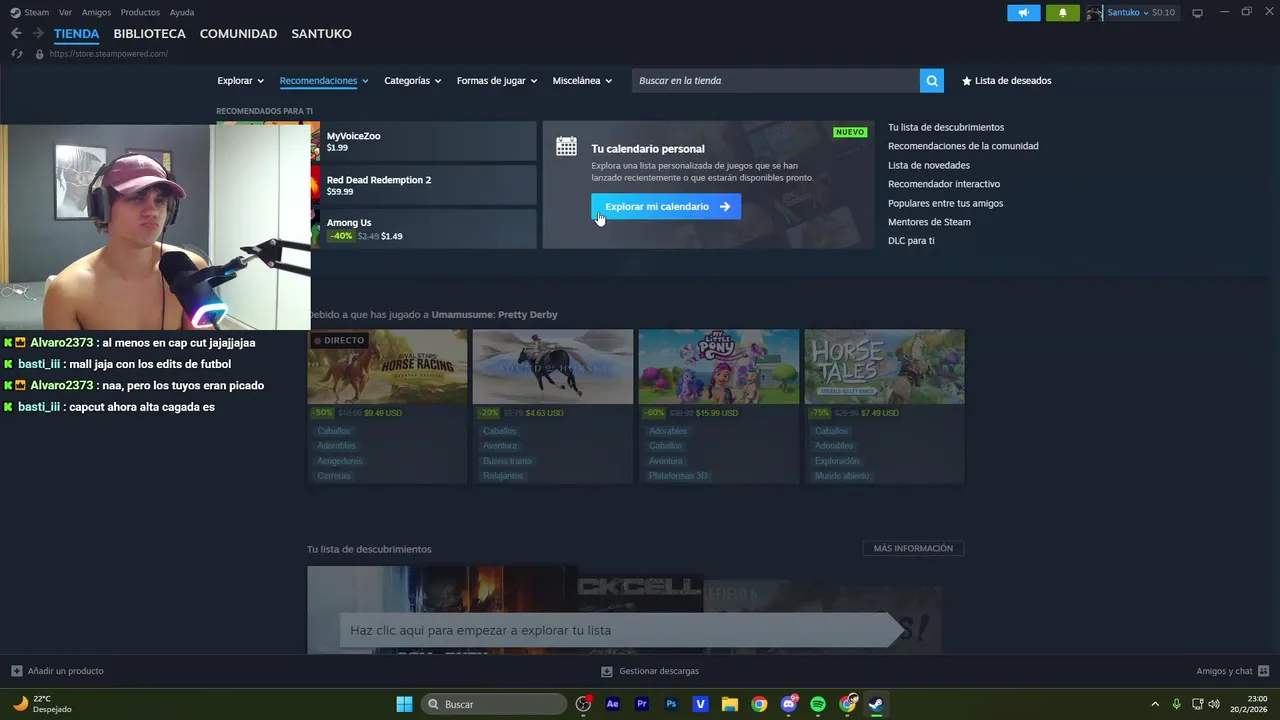The height and width of the screenshot is (720, 1280).
Task: Go back with the left arrow
Action: point(16,33)
